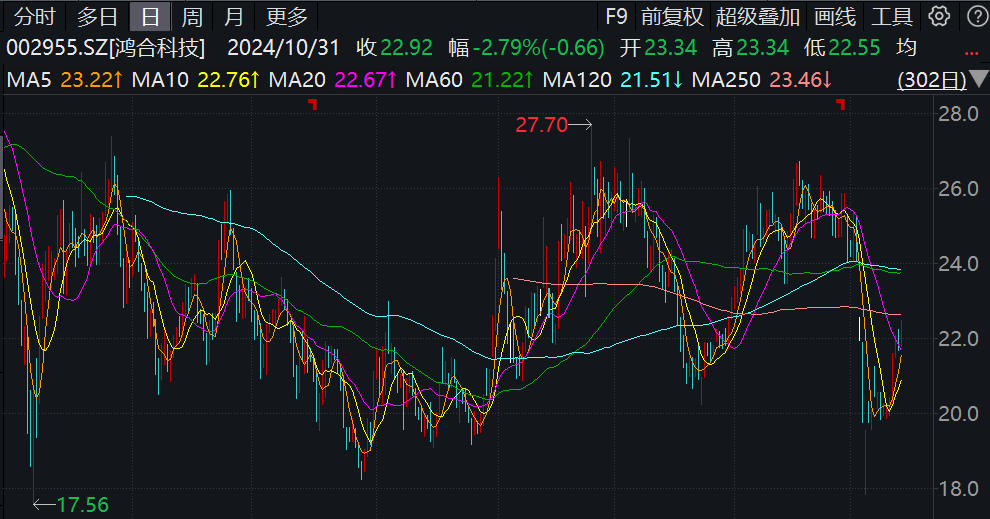Screen dimensions: 990x519
Task: Click the F9 button
Action: 616,16
